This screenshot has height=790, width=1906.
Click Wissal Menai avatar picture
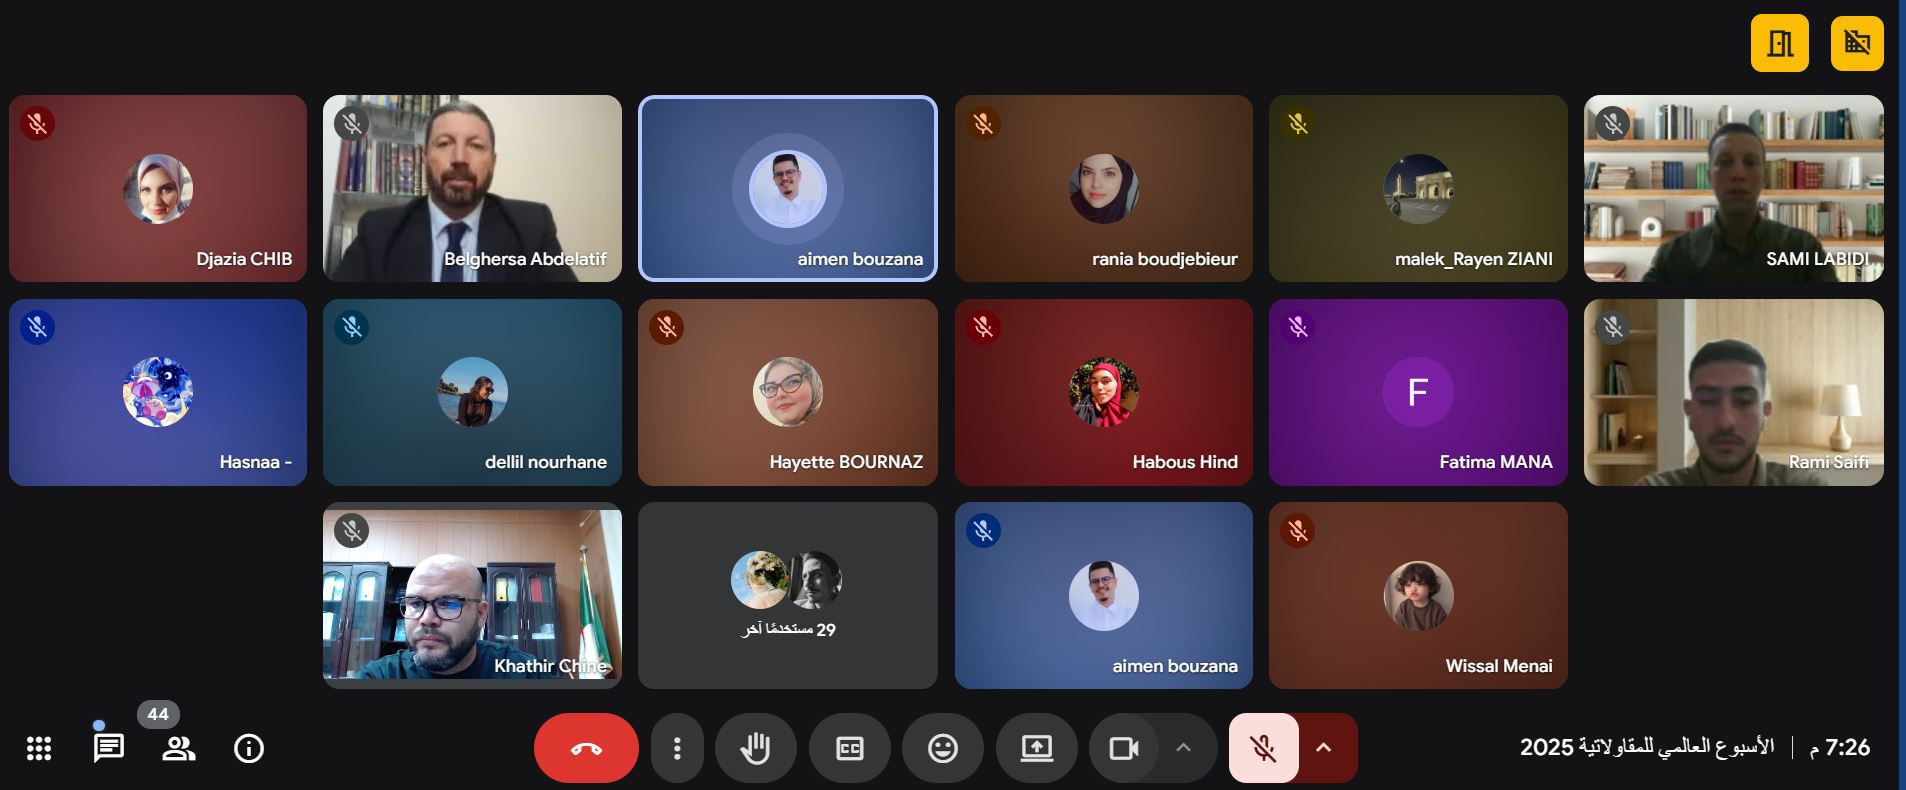pos(1418,596)
